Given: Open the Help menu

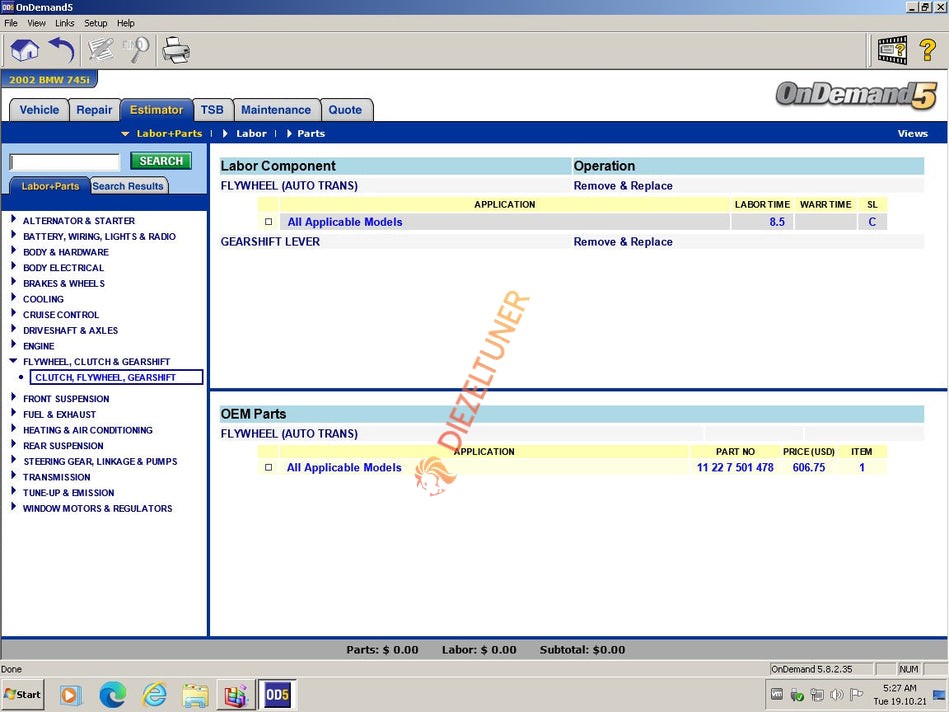Looking at the screenshot, I should pos(126,23).
